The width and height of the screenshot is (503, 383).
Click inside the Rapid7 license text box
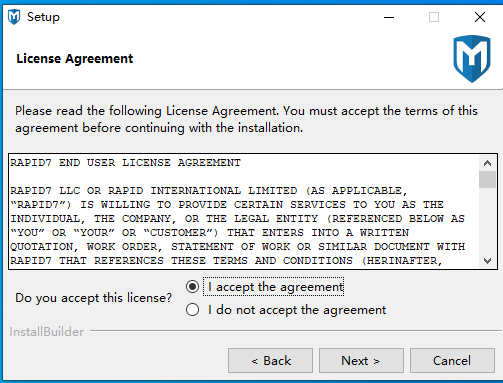pos(244,212)
